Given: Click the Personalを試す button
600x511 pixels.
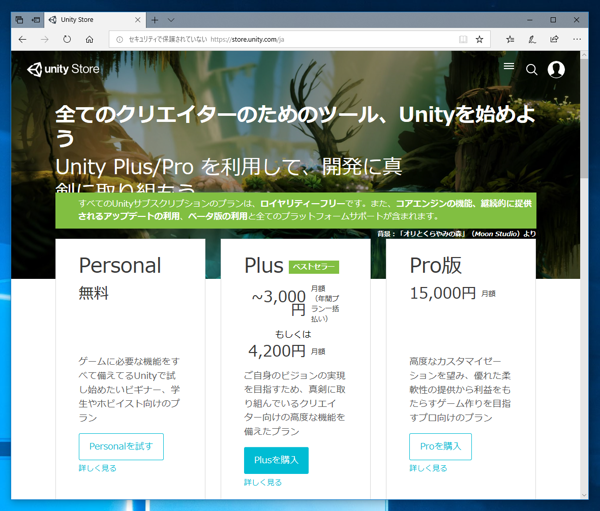Looking at the screenshot, I should coord(121,446).
